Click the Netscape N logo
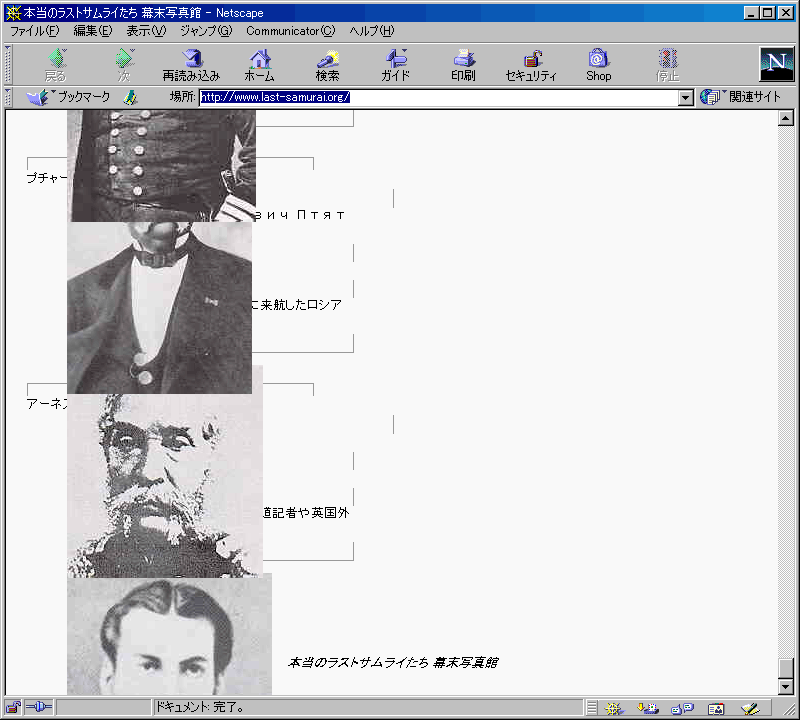The height and width of the screenshot is (720, 800). [777, 64]
